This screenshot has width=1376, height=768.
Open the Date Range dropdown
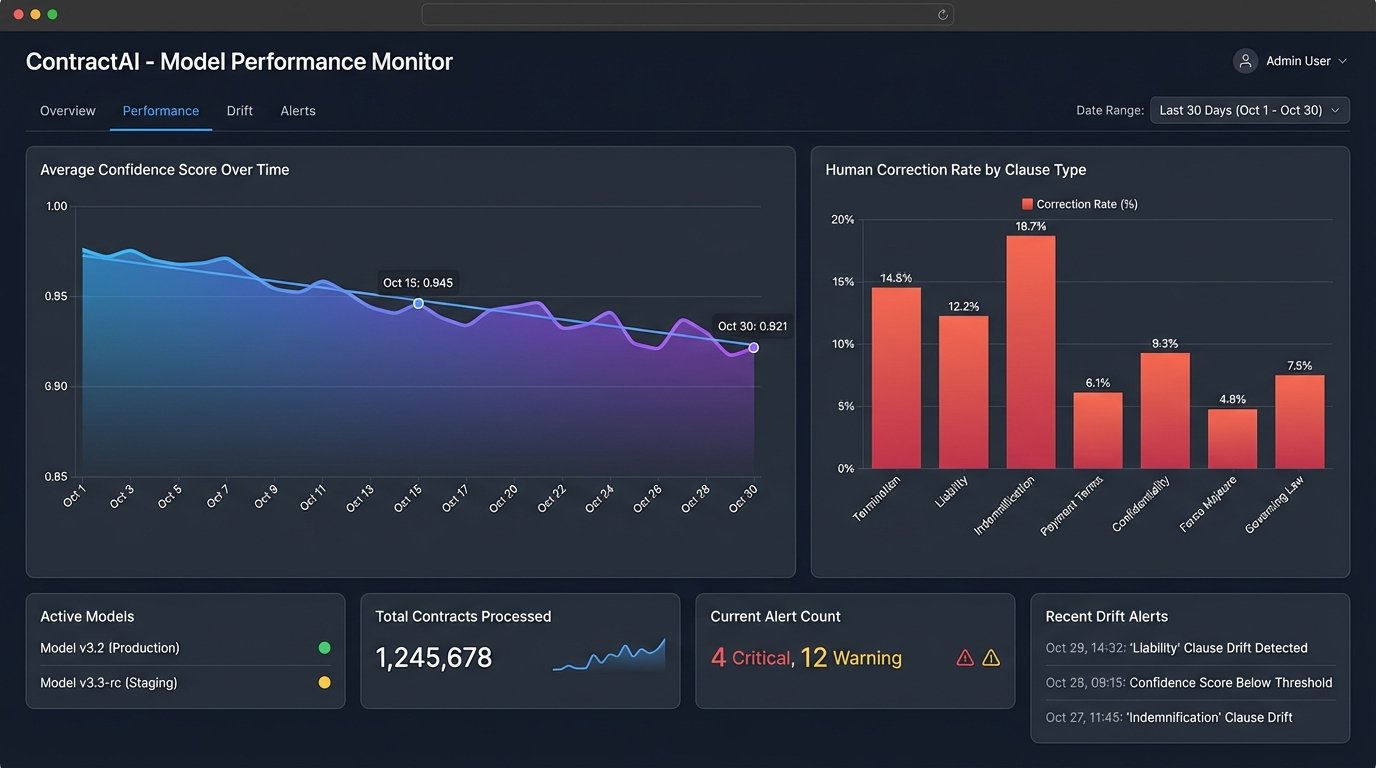1249,110
